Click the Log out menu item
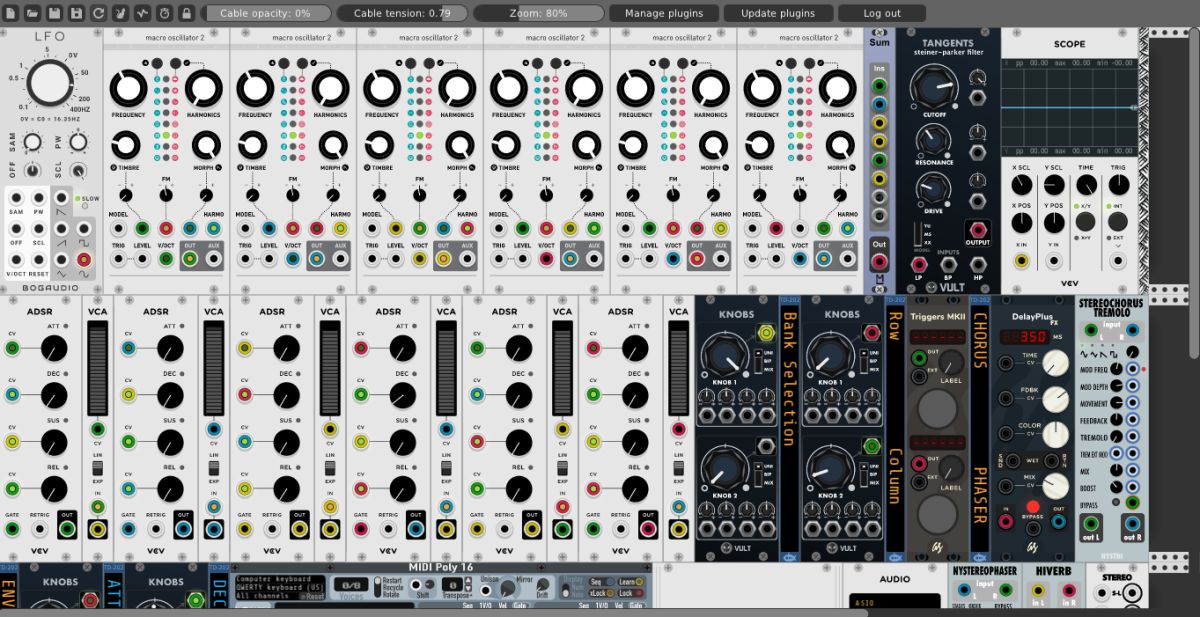Viewport: 1200px width, 617px height. point(881,13)
